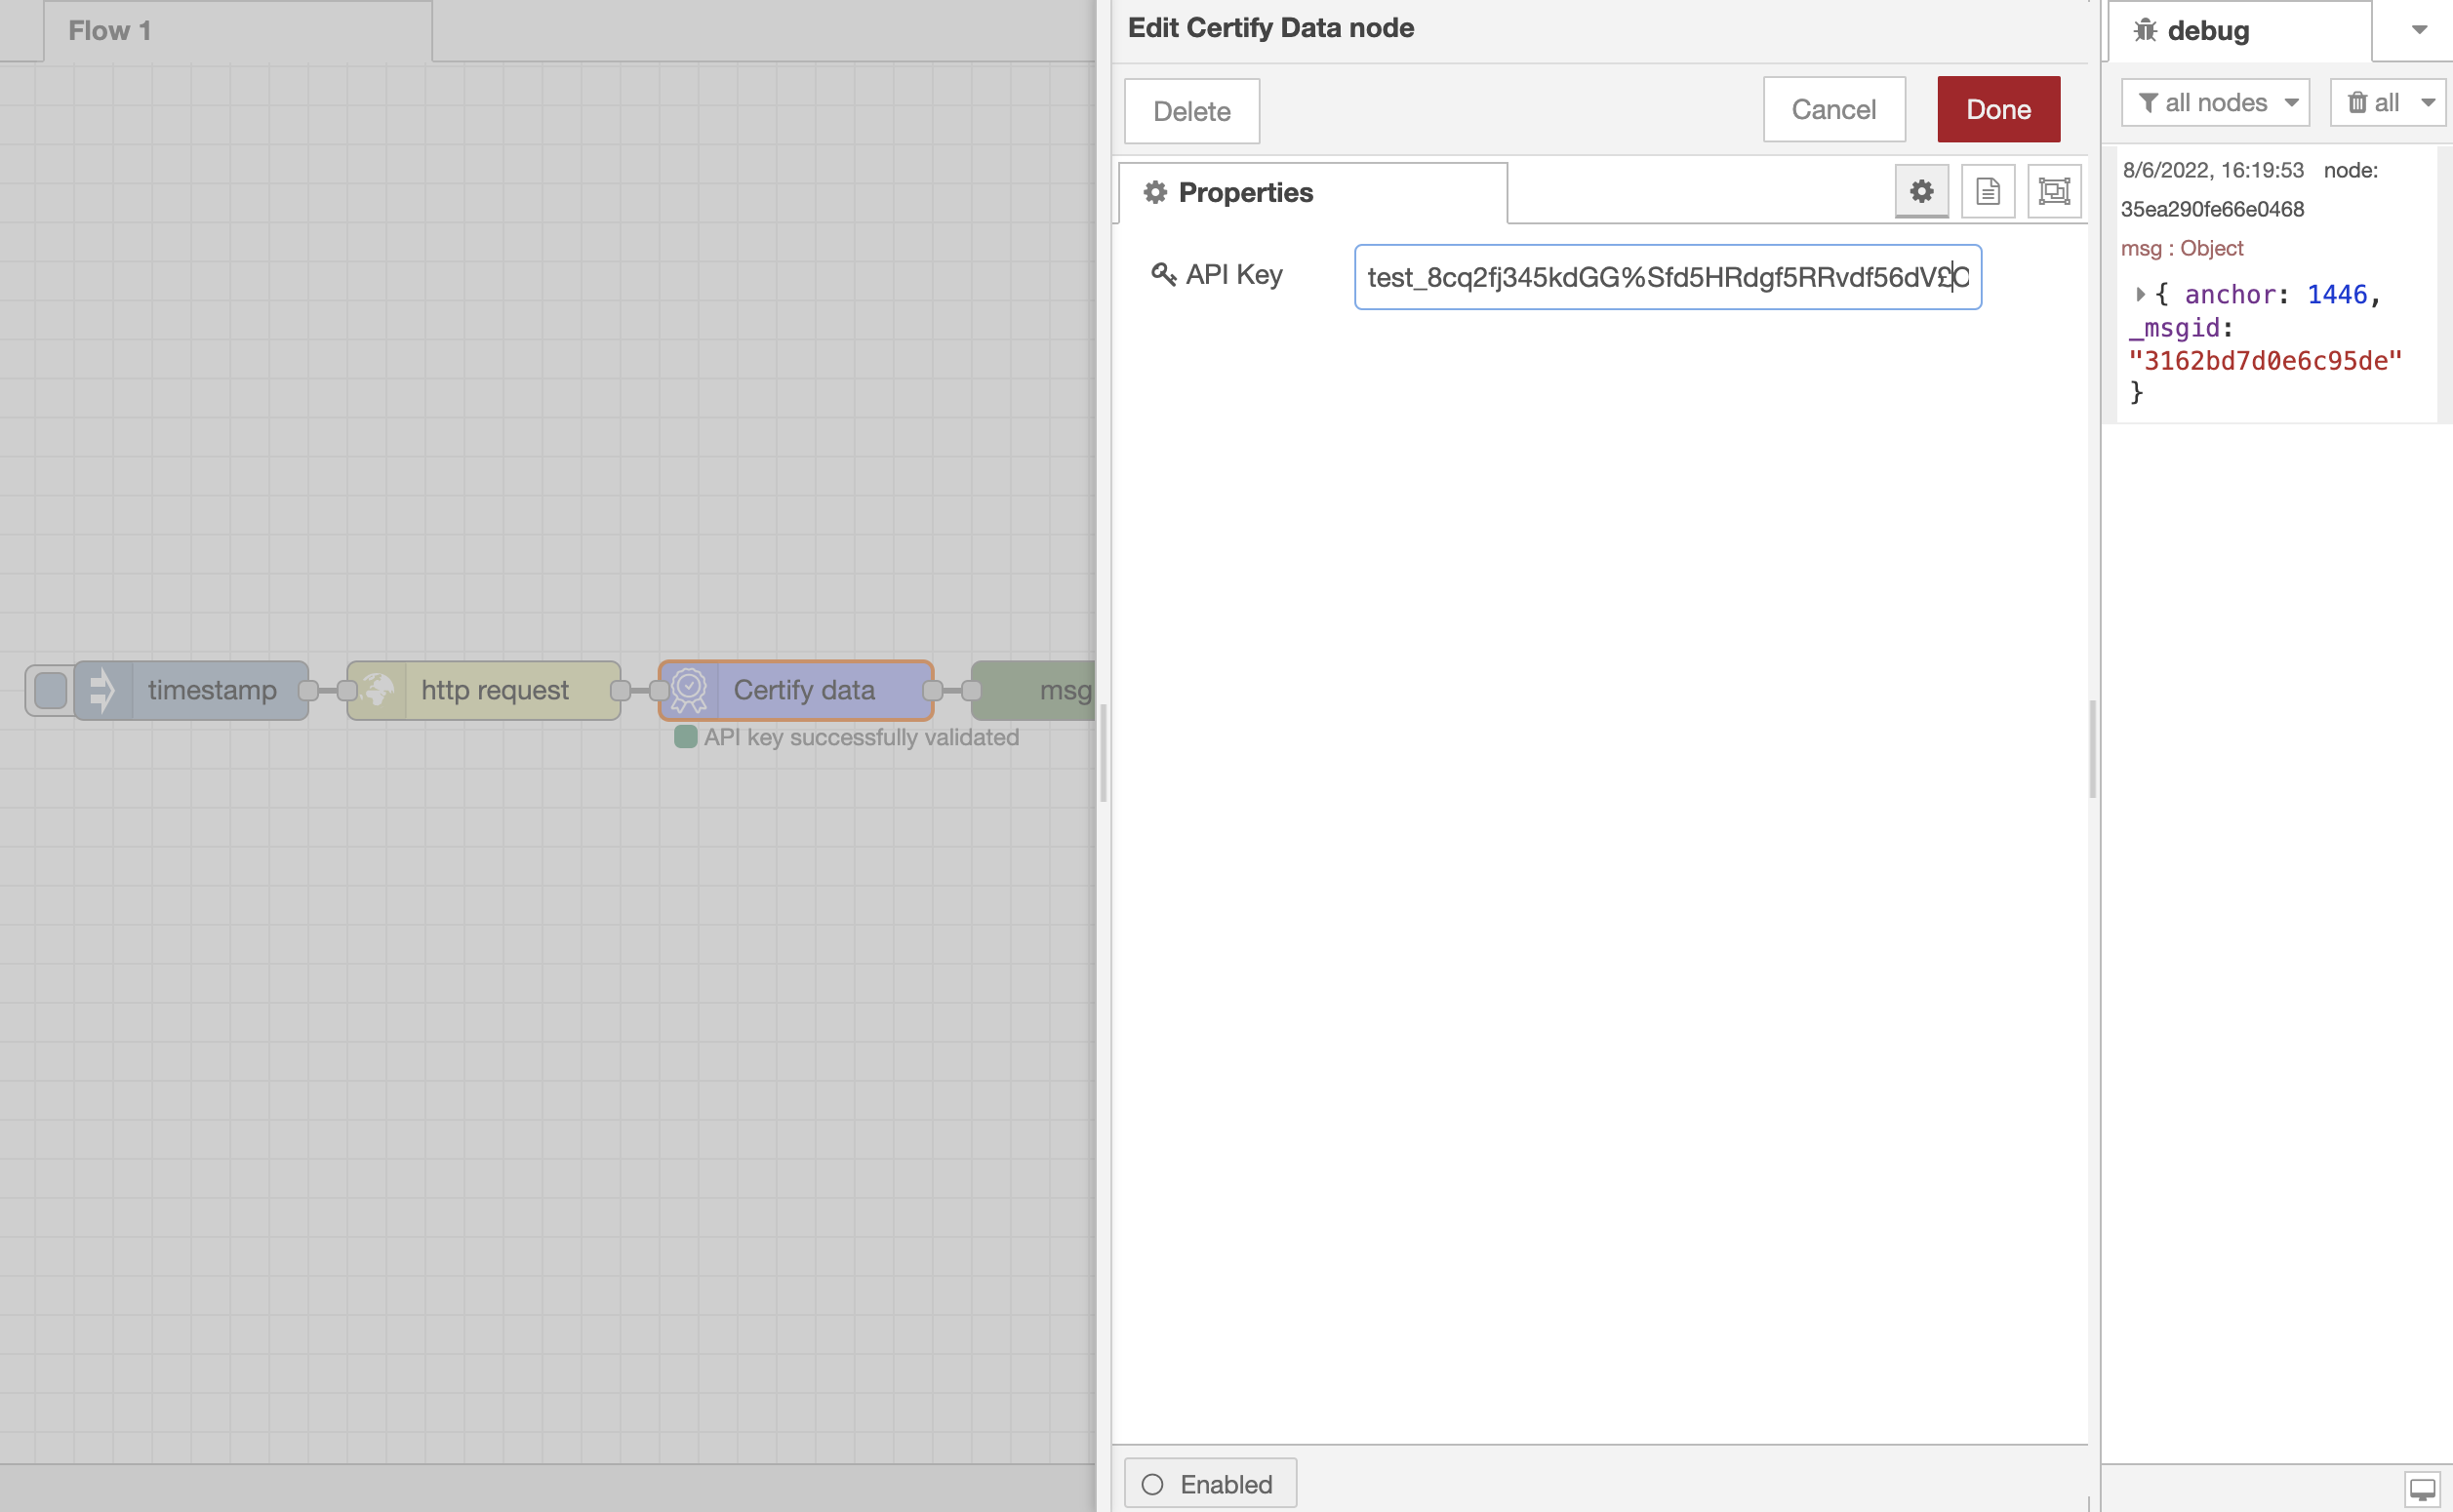
Task: Open sidebar tab list dropdown arrow
Action: pos(2419,30)
